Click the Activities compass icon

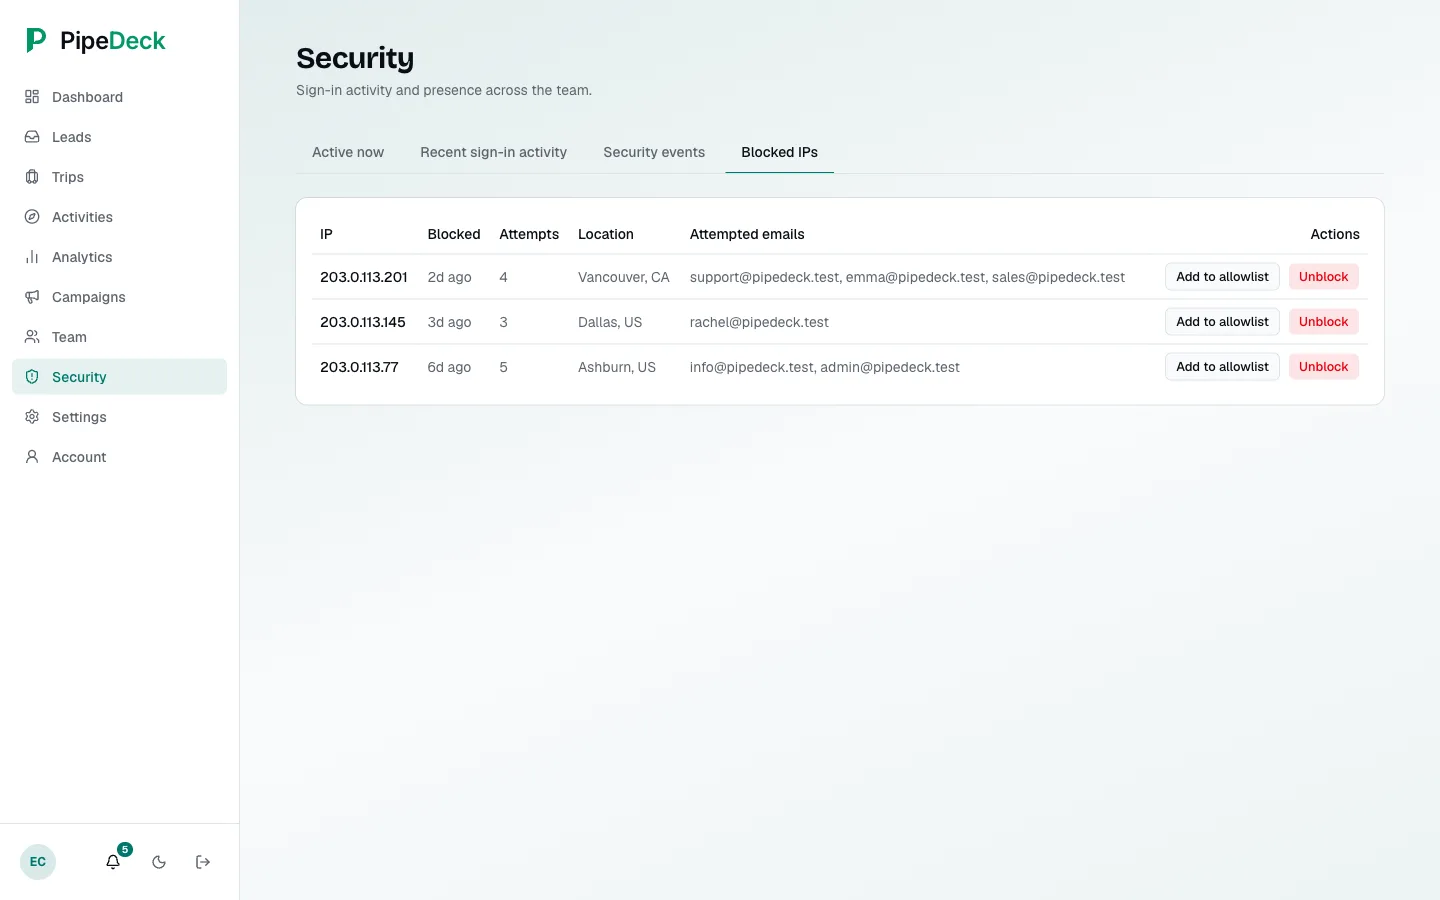coord(32,217)
